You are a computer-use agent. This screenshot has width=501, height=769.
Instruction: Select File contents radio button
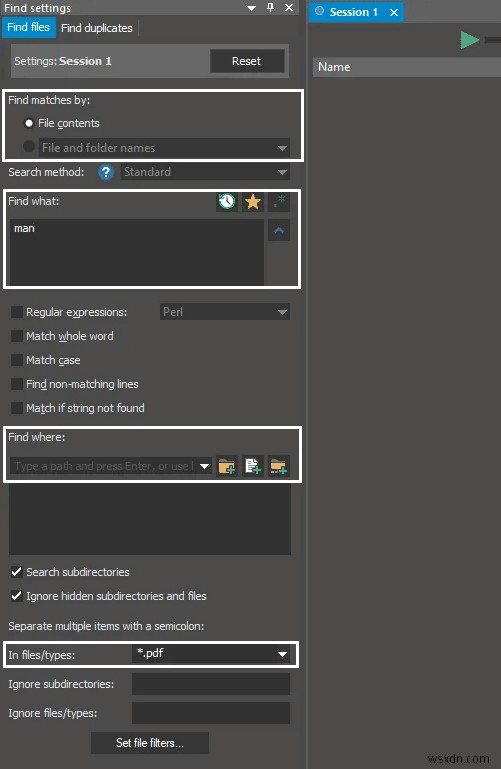click(x=29, y=123)
